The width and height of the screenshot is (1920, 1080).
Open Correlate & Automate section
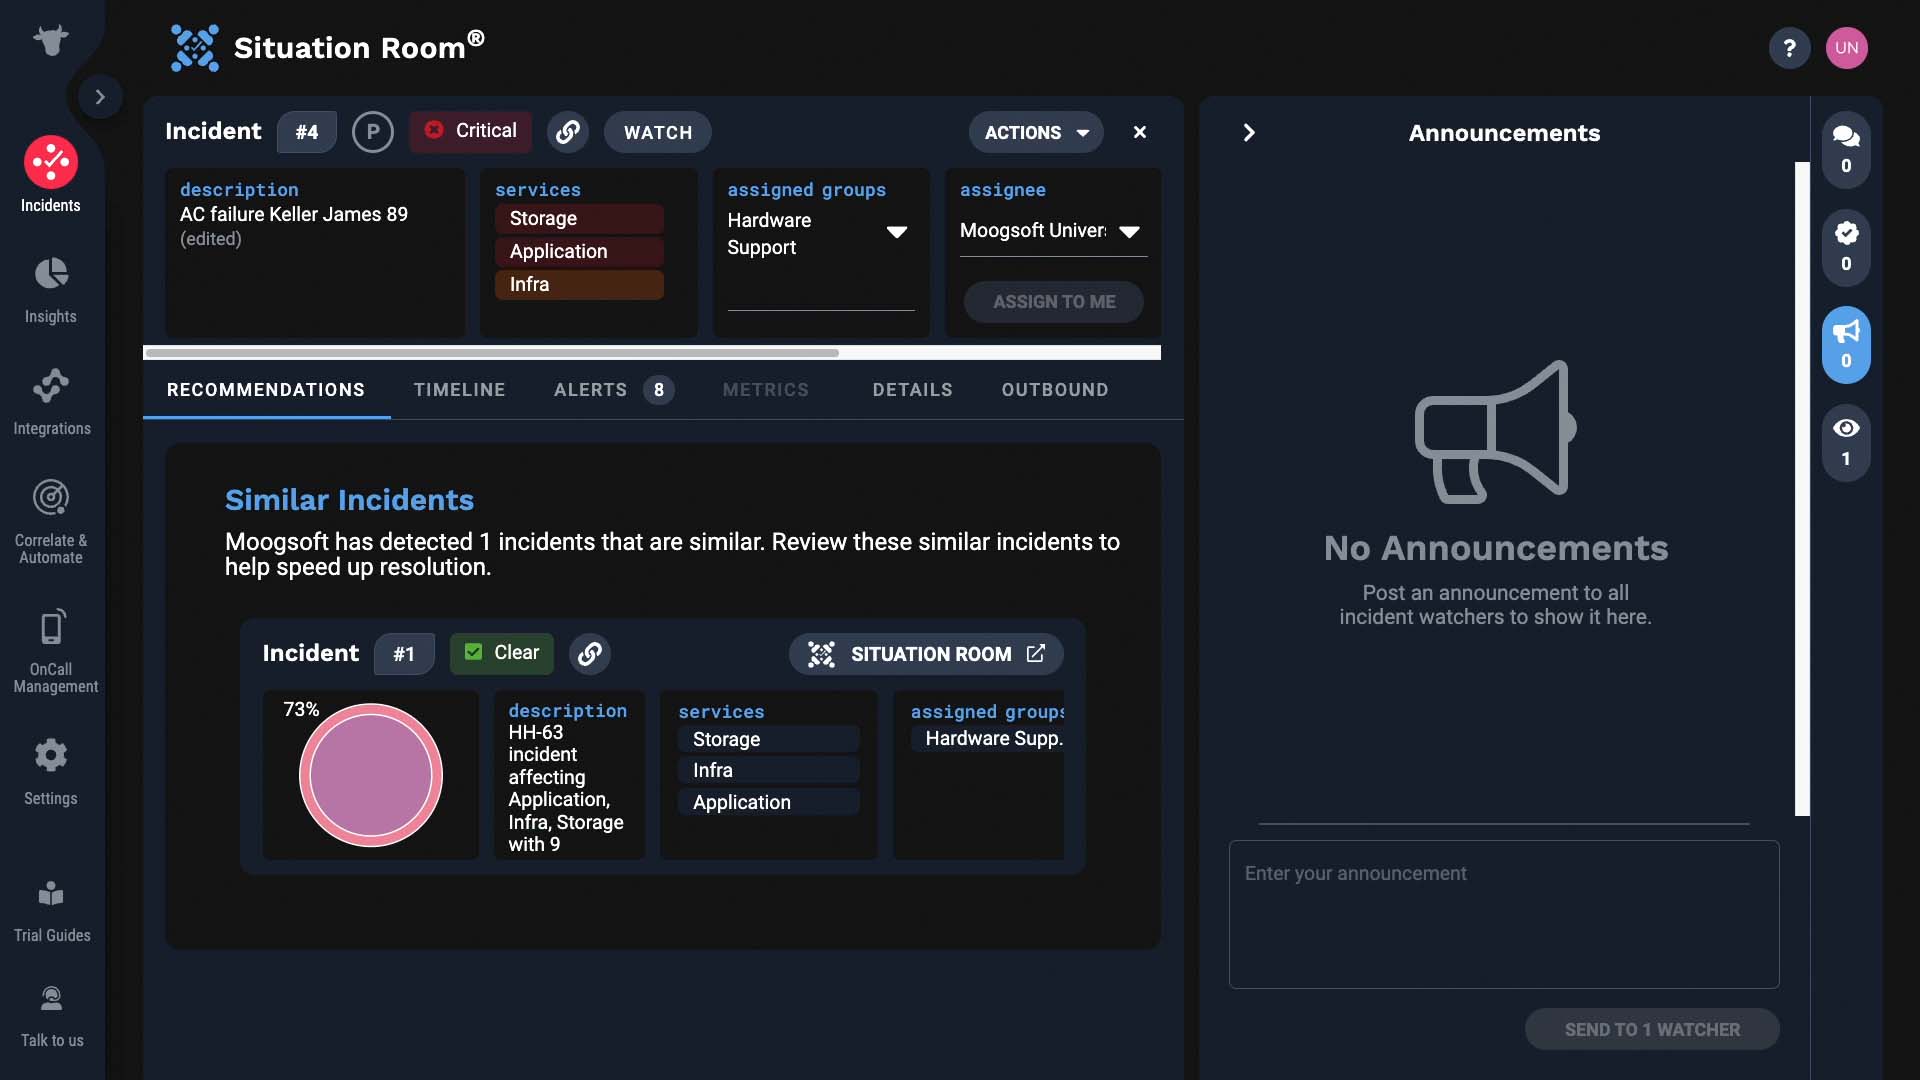tap(51, 522)
